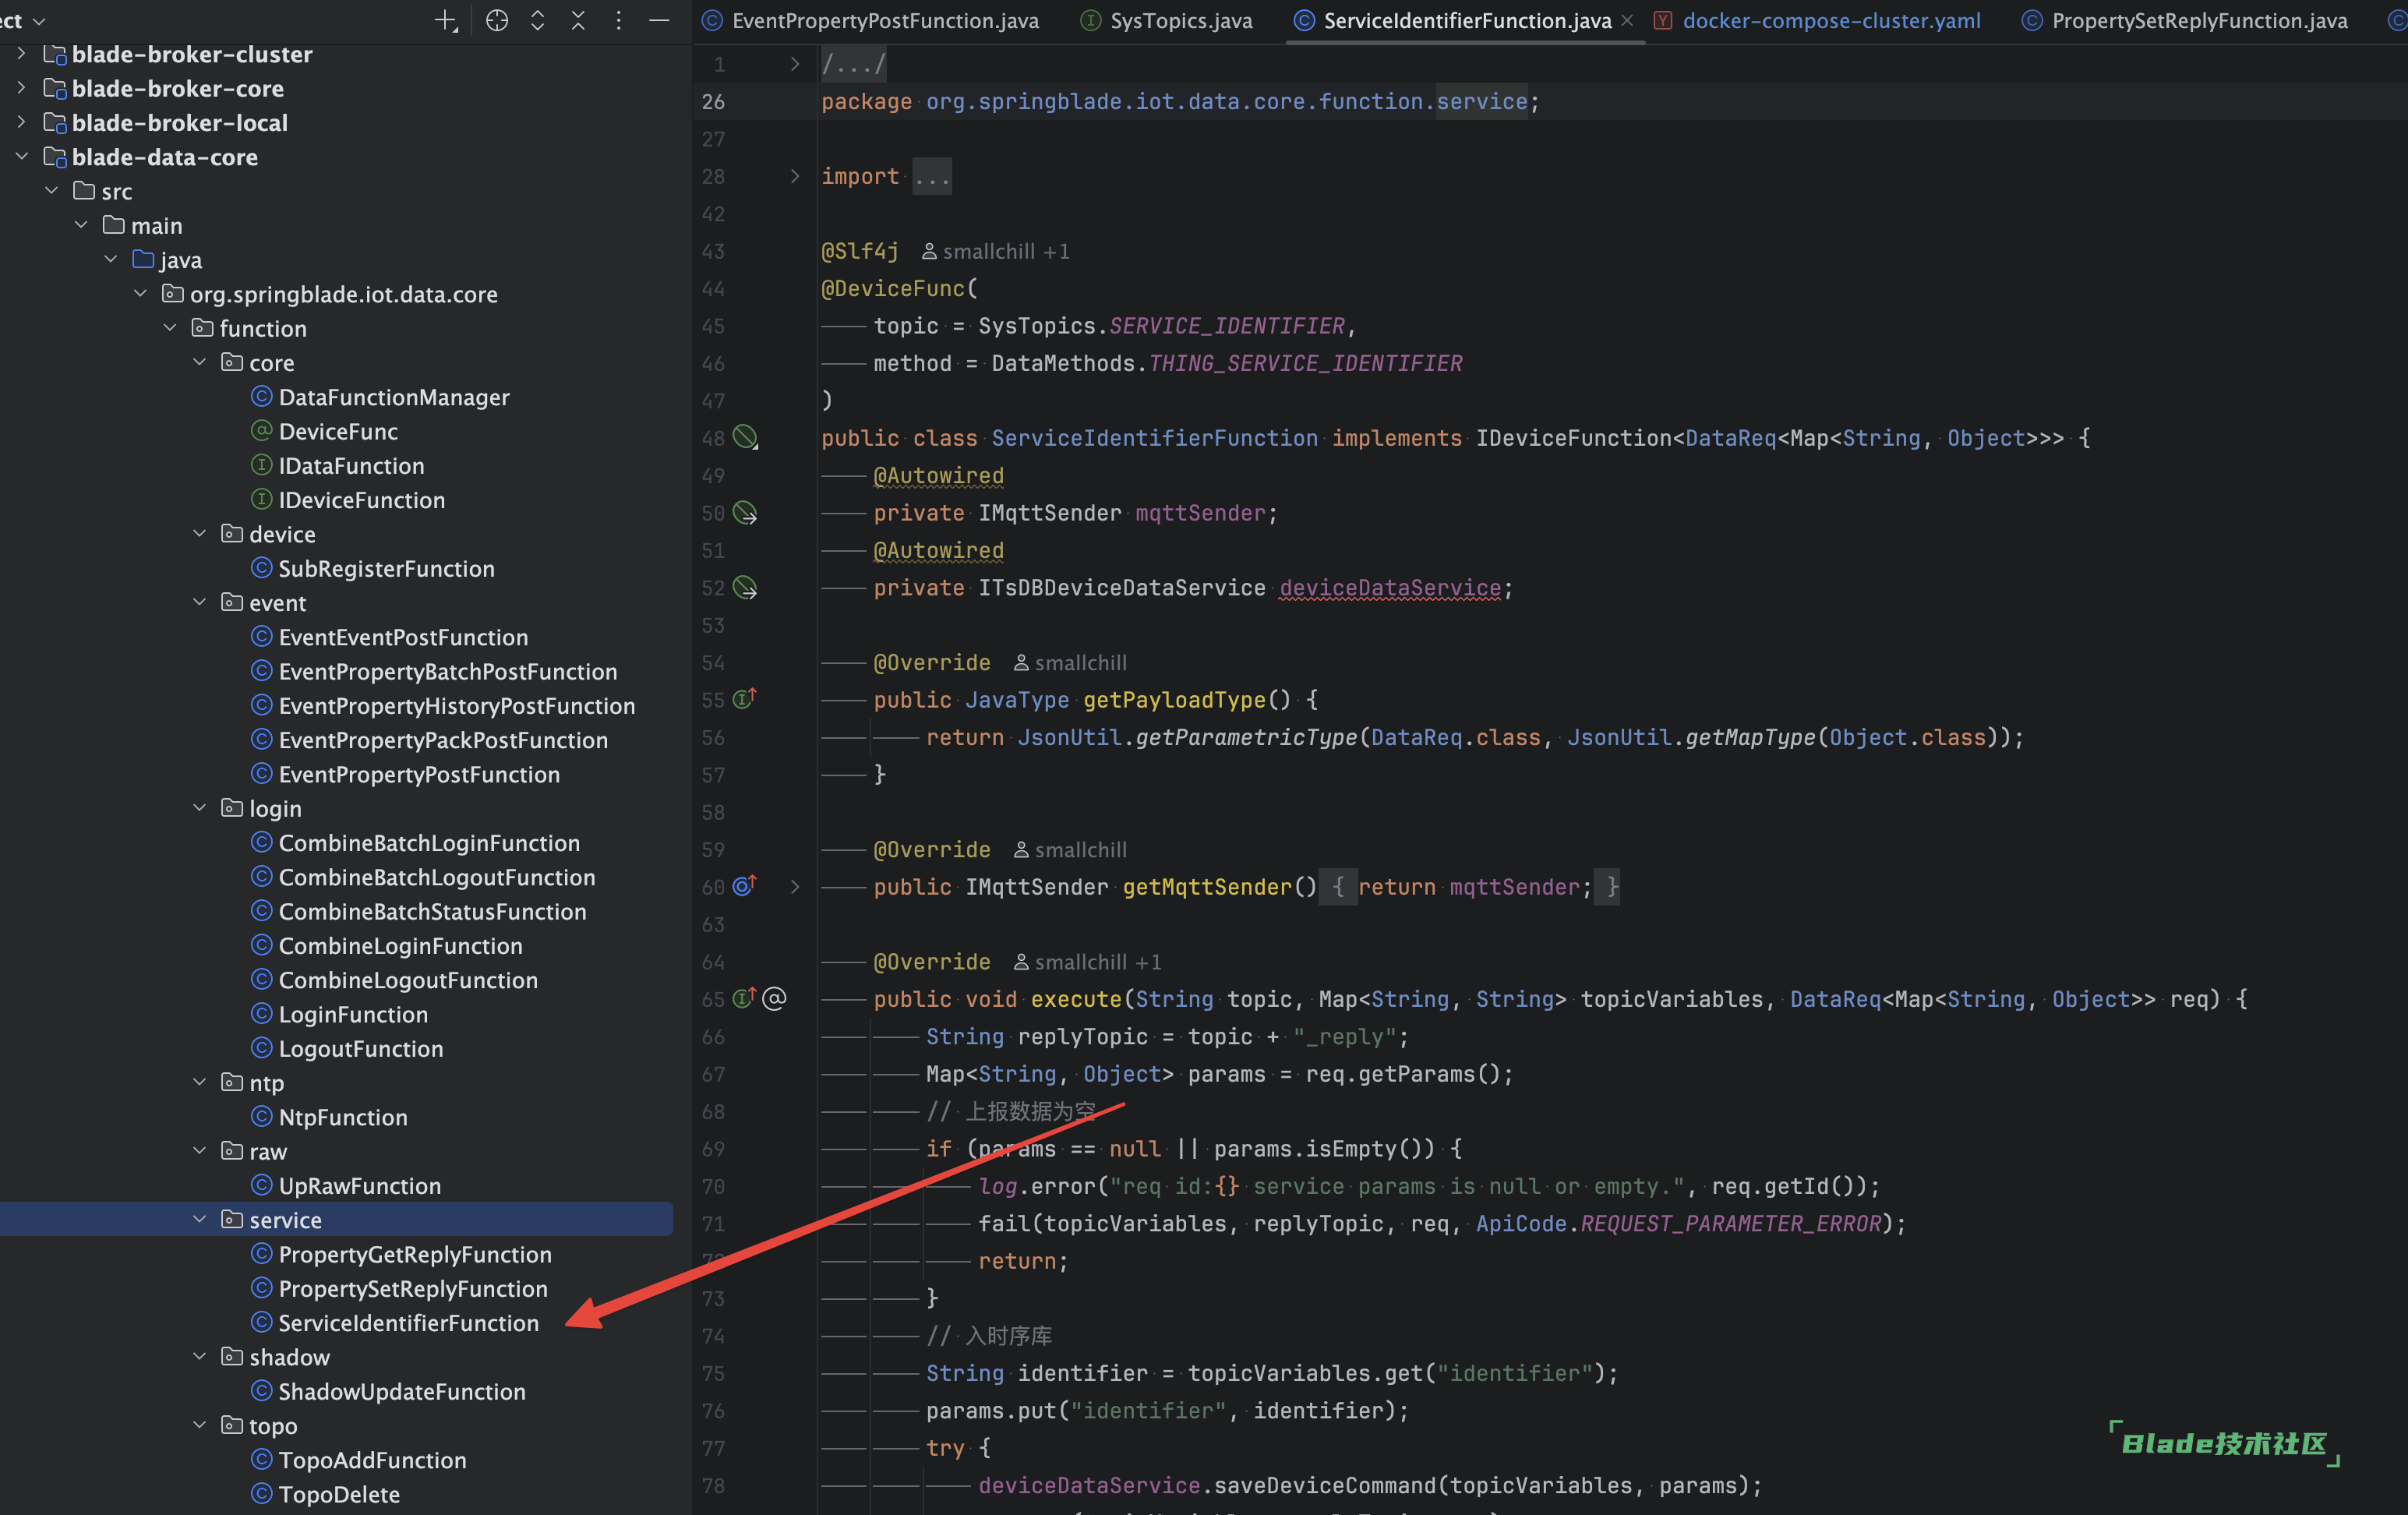This screenshot has width=2408, height=1515.
Task: Switch to docker-compose-cluster.yaml tab
Action: coord(1817,20)
